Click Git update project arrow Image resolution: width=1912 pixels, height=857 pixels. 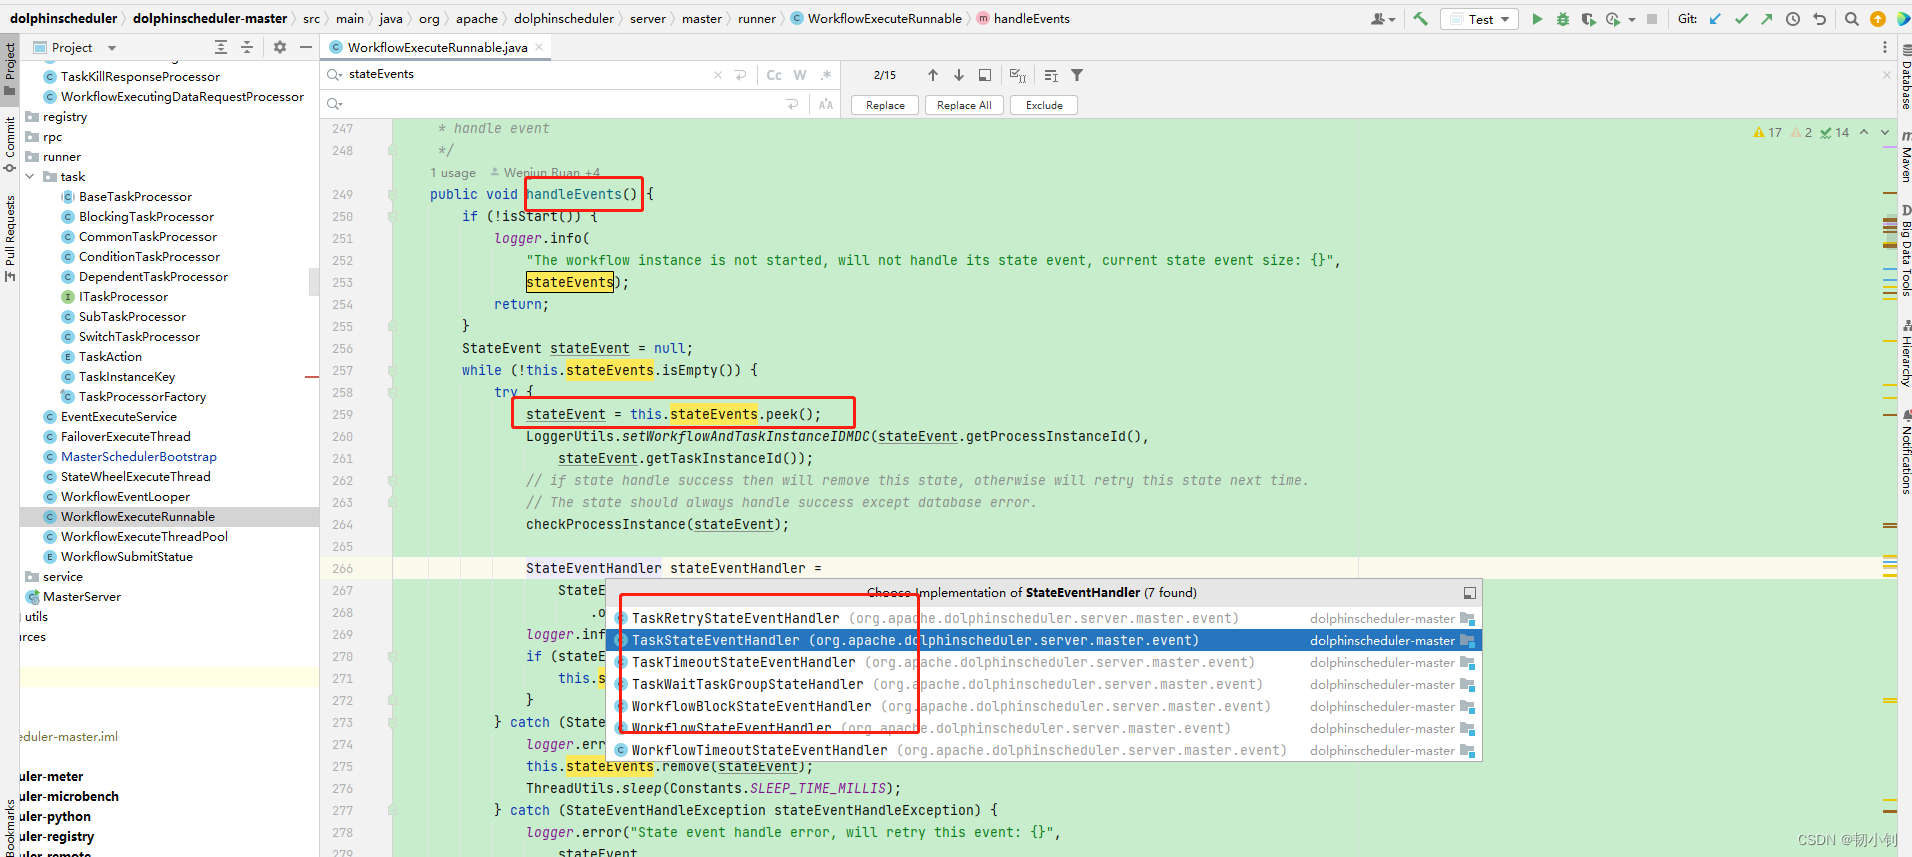click(1715, 19)
